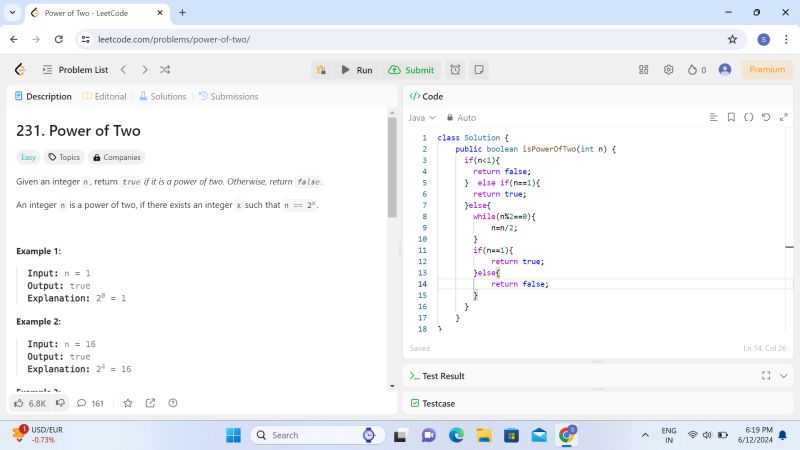This screenshot has width=800, height=450.
Task: Click code line 14 return false
Action: click(520, 284)
